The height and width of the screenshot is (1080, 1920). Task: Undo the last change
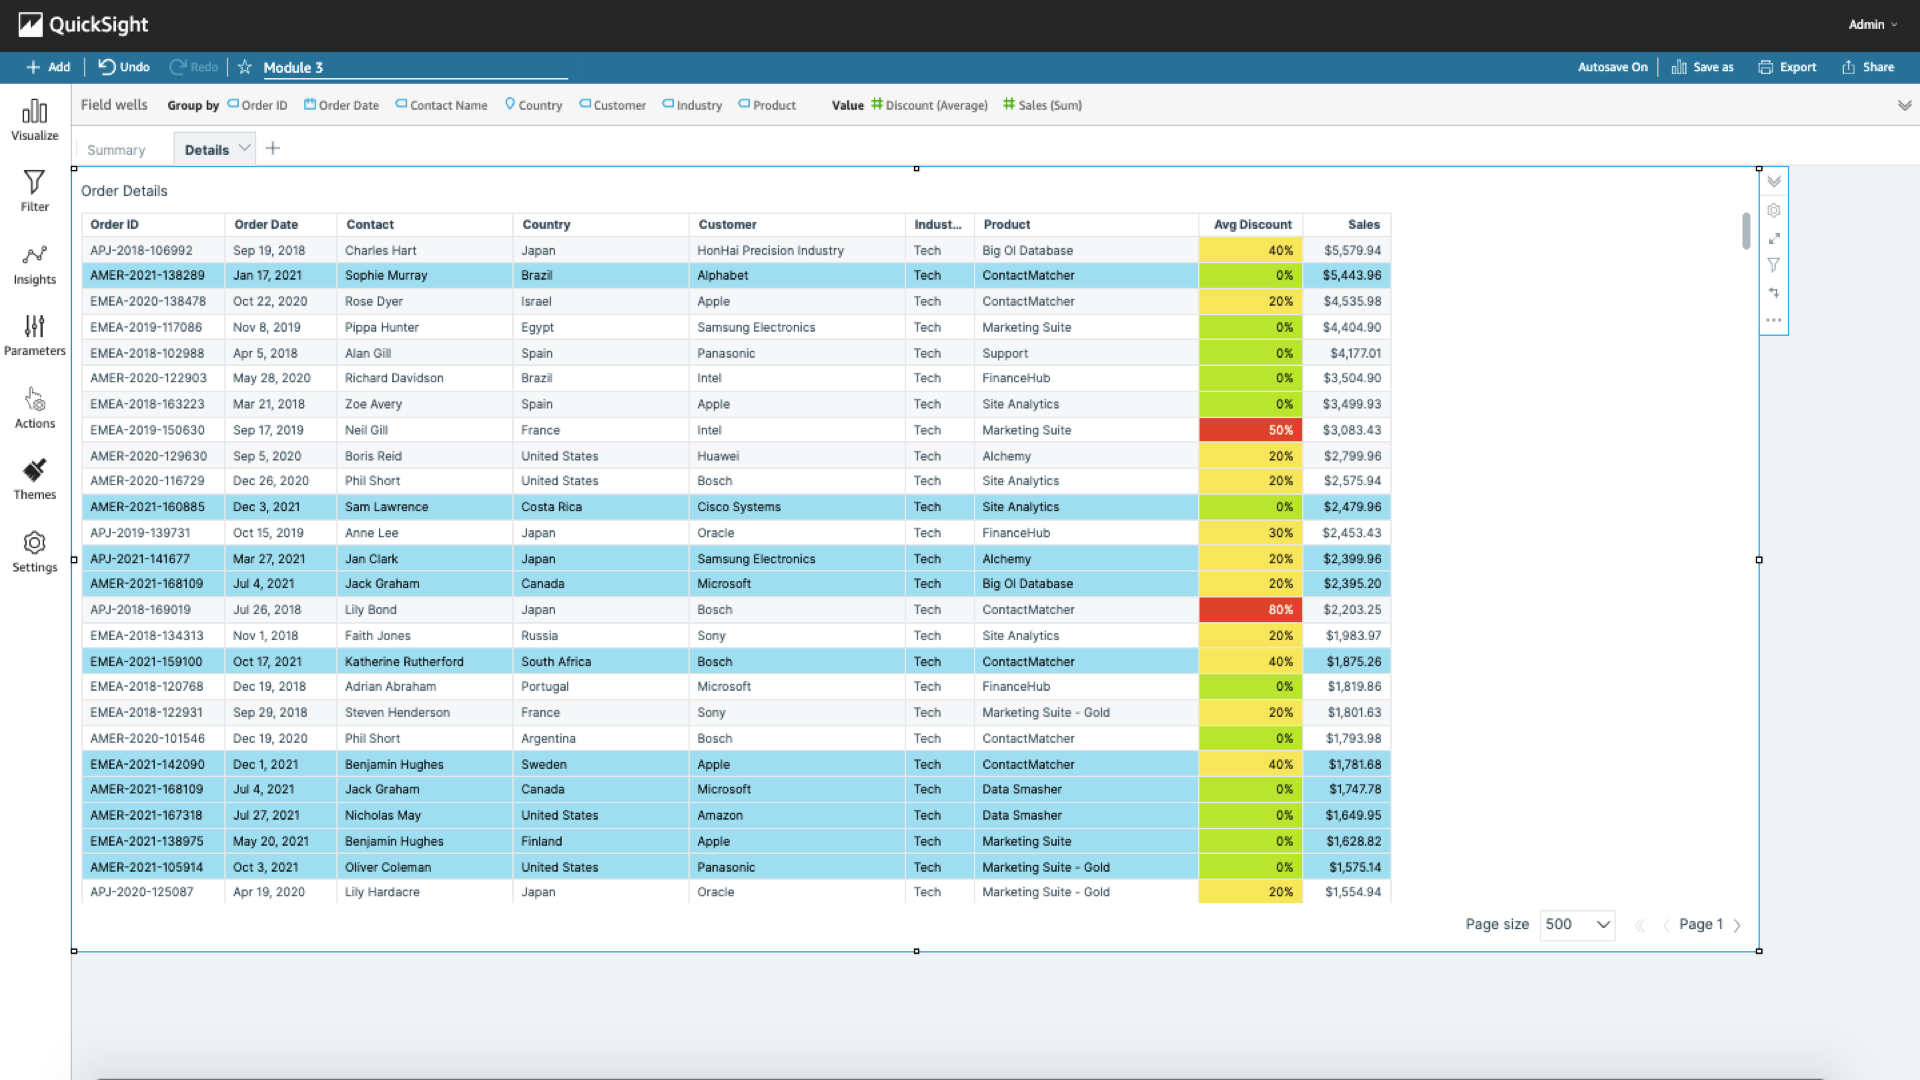(x=124, y=67)
